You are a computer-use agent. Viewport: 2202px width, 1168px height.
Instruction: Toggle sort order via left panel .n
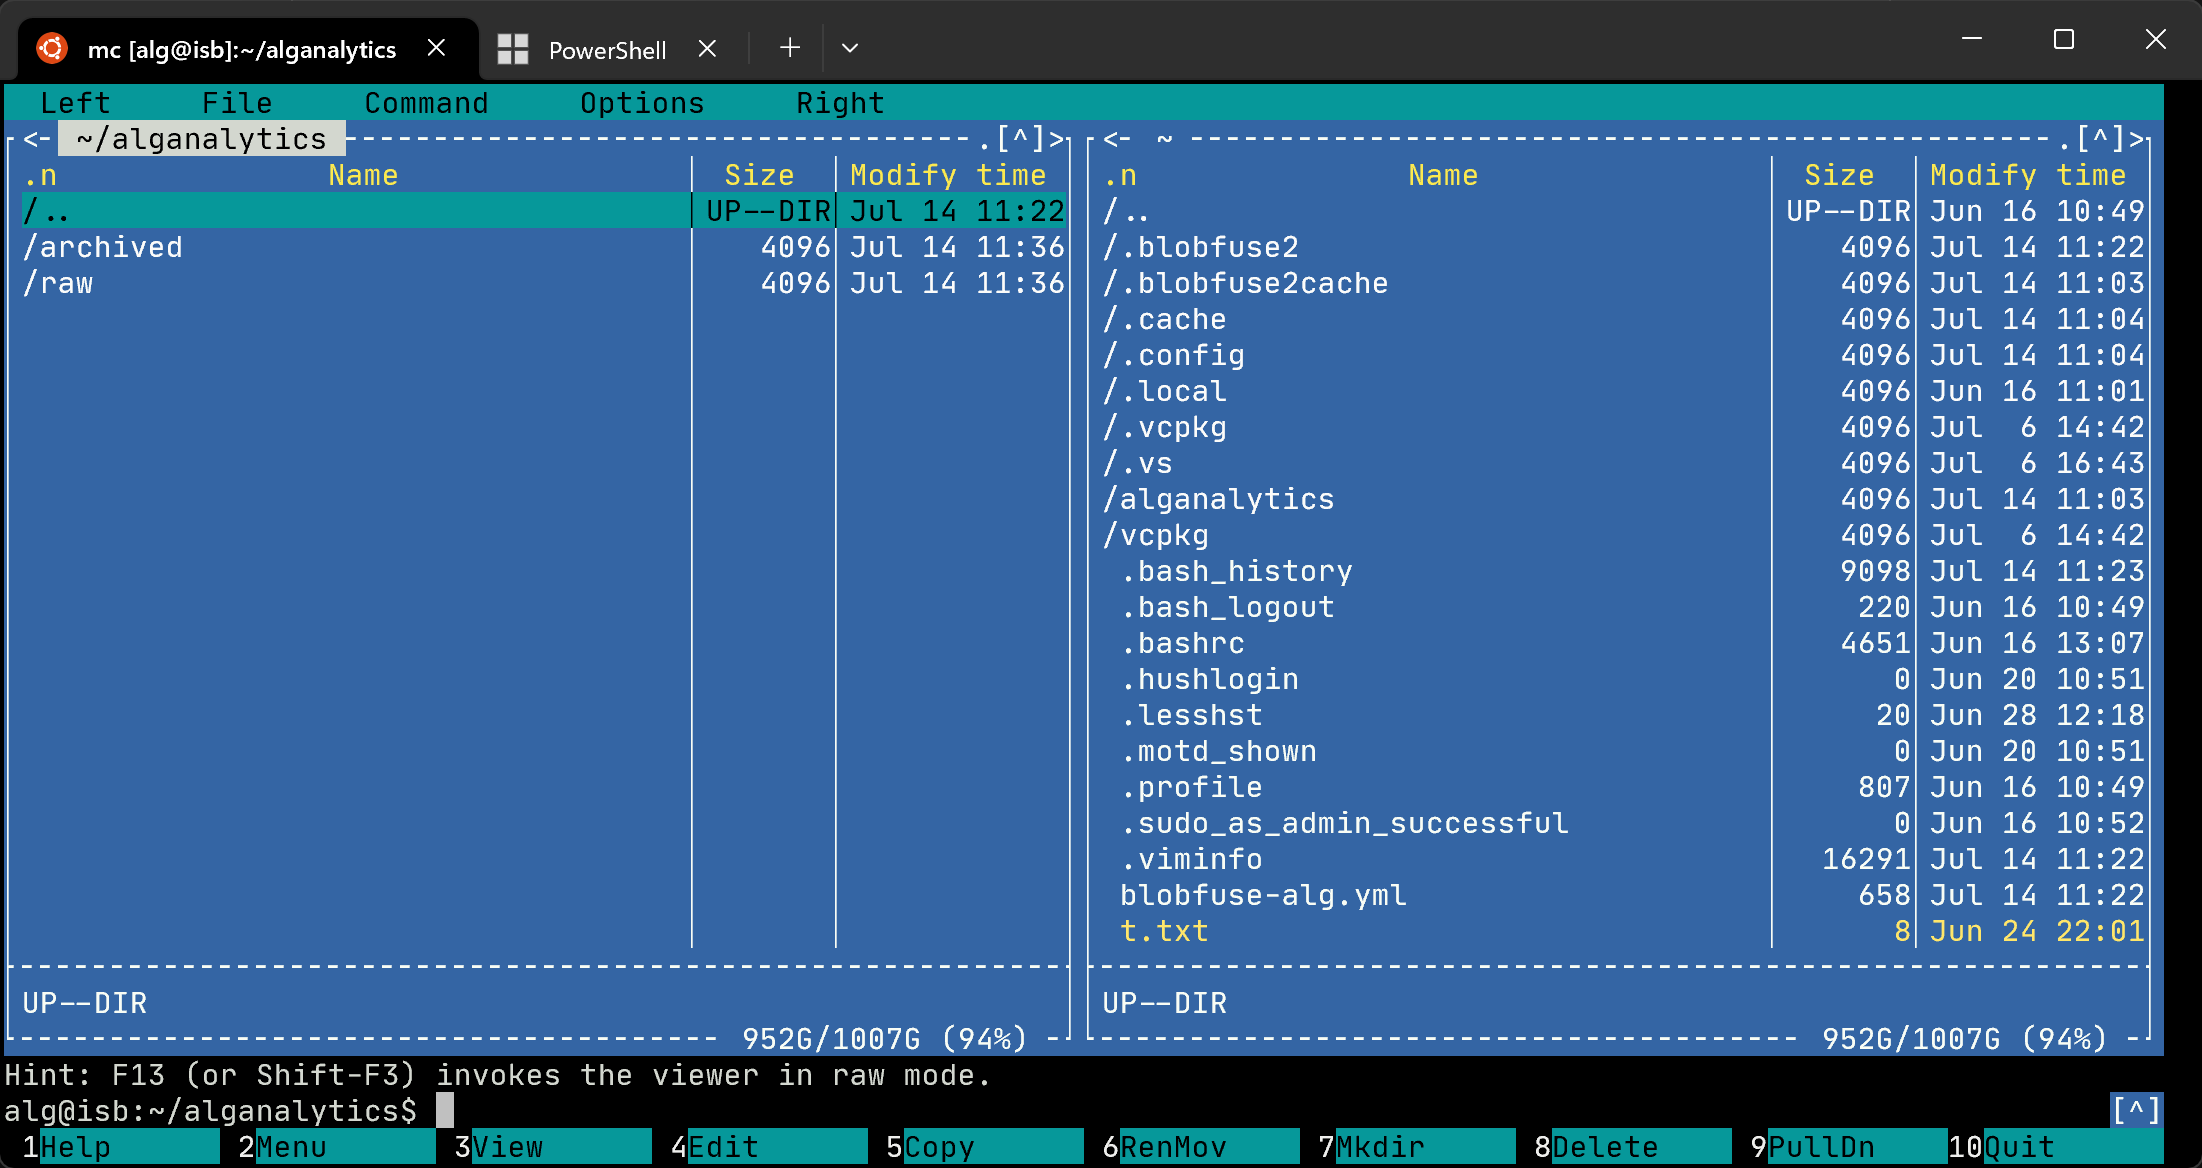pos(40,175)
